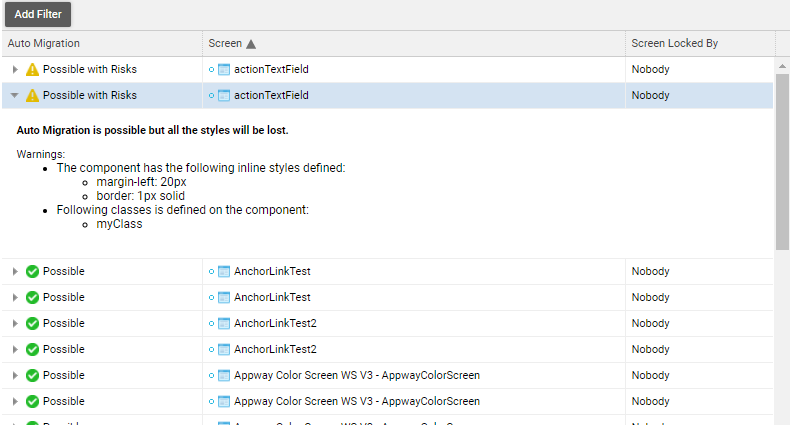Click the small circle marker in highlighted actionTextField row
Image resolution: width=791 pixels, height=425 pixels.
click(211, 95)
